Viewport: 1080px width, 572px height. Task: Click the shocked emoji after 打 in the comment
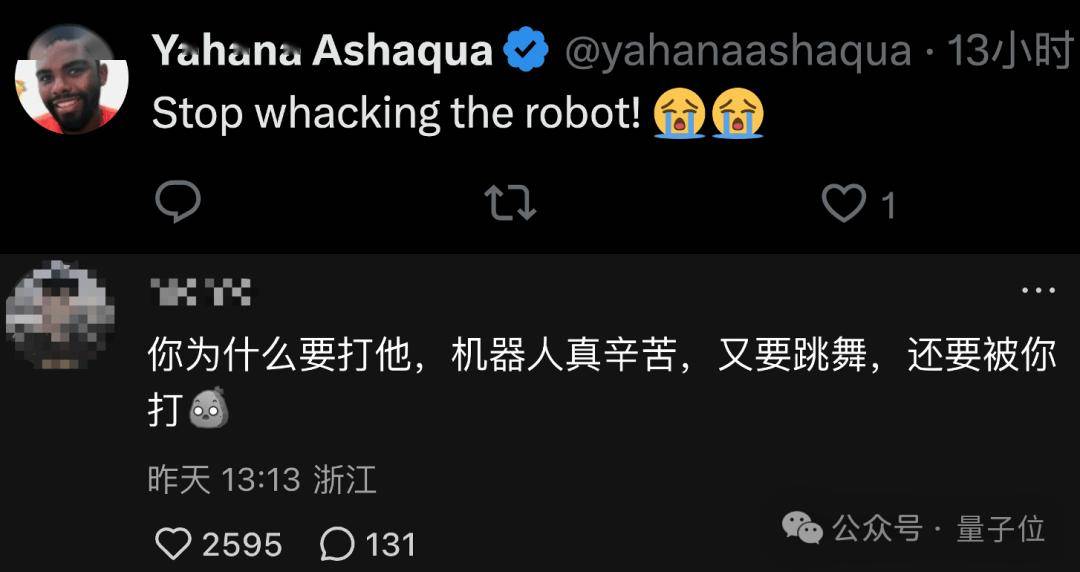click(208, 408)
